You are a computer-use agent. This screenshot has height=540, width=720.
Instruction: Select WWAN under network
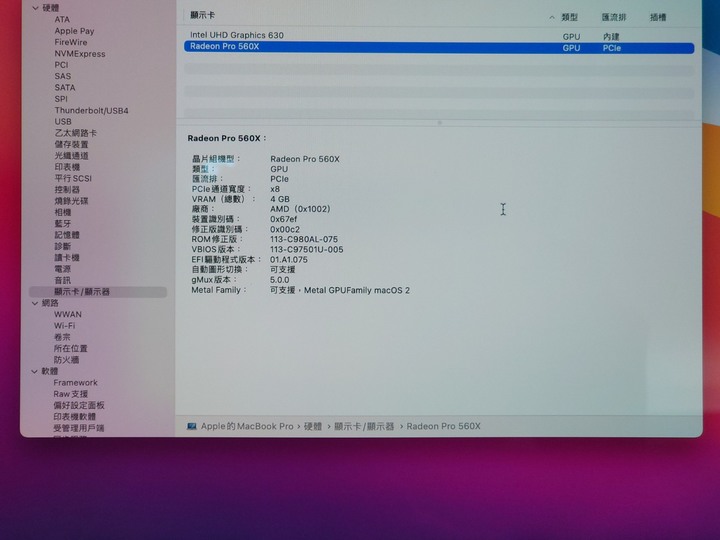[x=68, y=315]
